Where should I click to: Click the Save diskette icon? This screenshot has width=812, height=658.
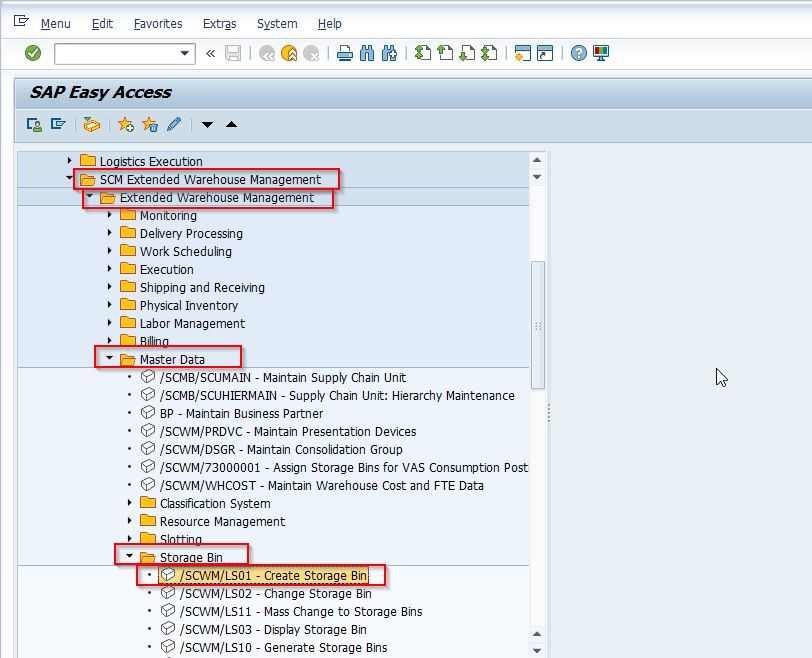[x=233, y=53]
